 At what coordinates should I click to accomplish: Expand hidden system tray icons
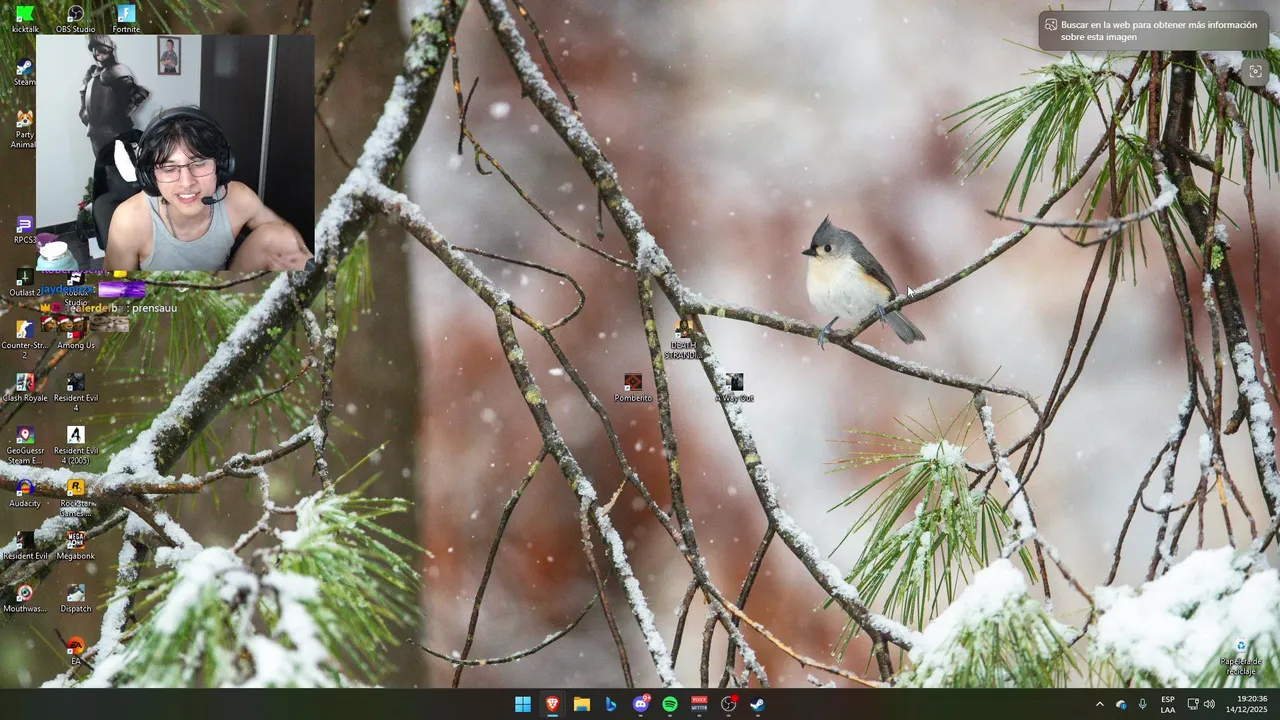[x=1099, y=704]
